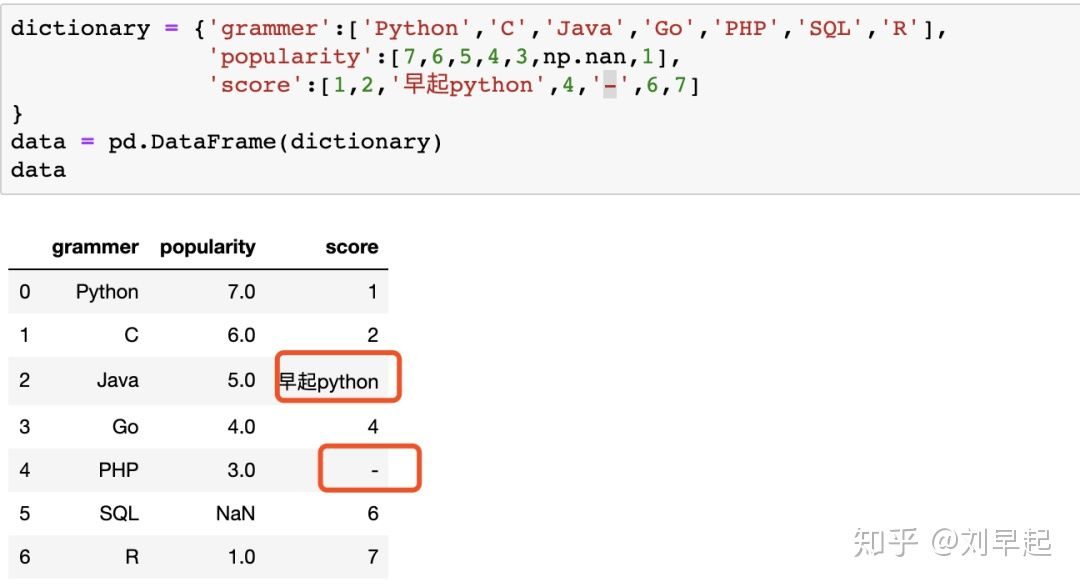Image resolution: width=1080 pixels, height=587 pixels.
Task: Click the score value 6 for SQL
Action: pos(373,513)
